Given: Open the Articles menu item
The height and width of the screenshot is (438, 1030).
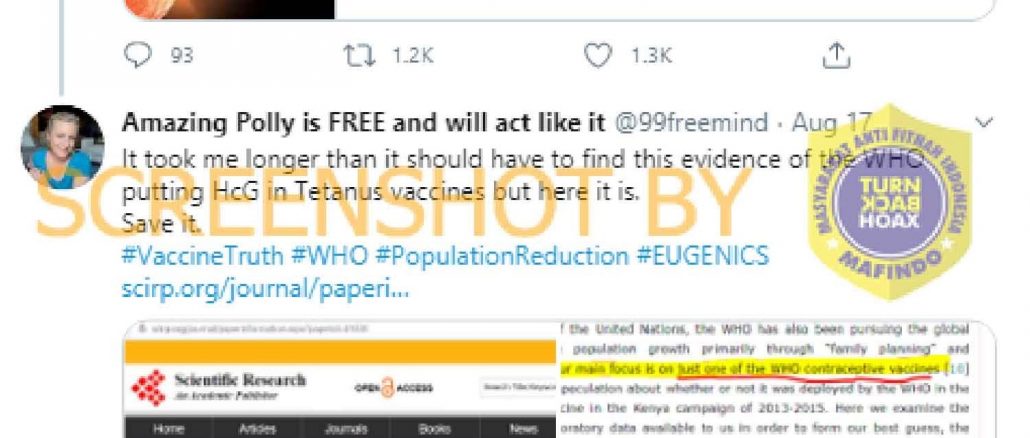Looking at the screenshot, I should (257, 428).
